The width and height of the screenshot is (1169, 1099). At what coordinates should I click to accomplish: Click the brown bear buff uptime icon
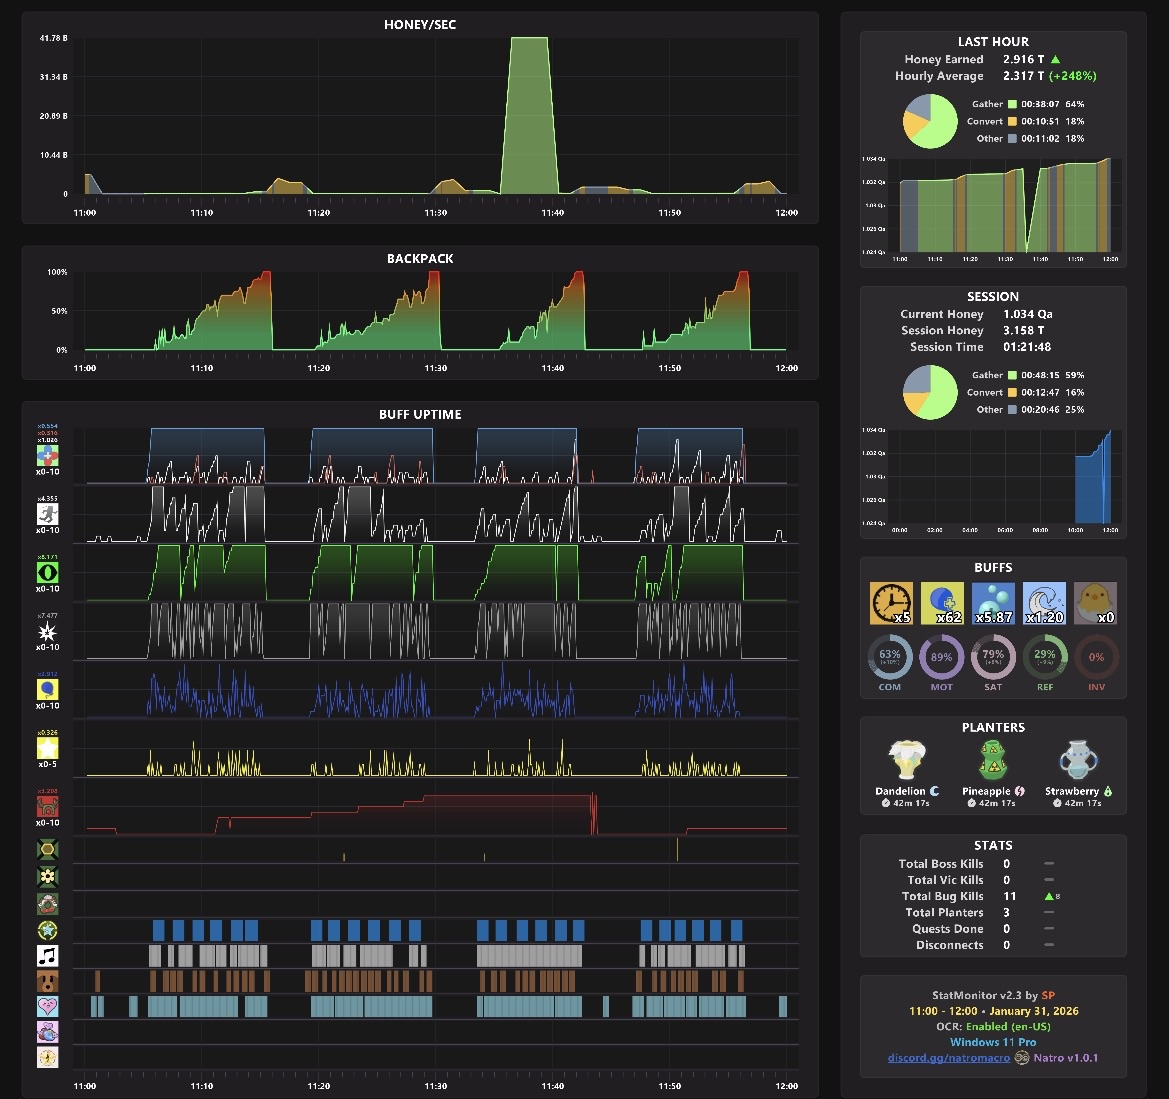point(48,981)
